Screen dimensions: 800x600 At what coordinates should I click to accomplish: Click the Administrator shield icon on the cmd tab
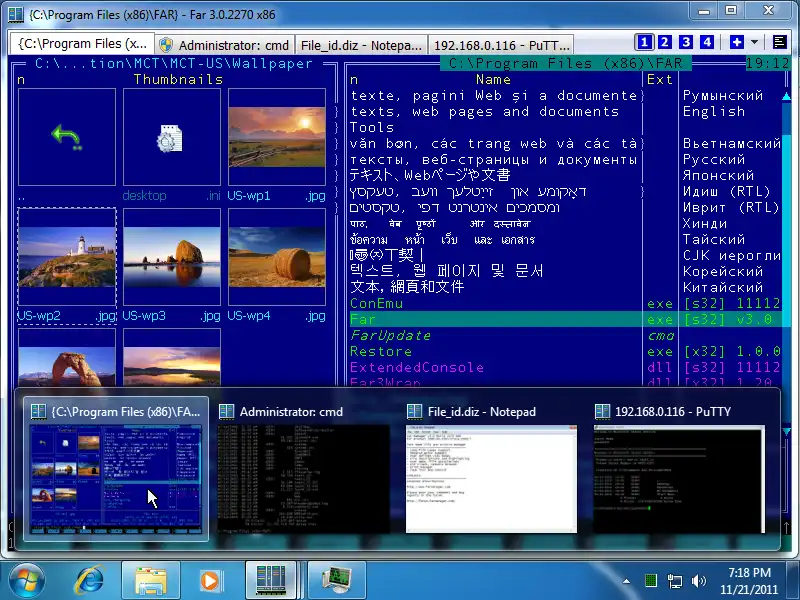tap(165, 45)
